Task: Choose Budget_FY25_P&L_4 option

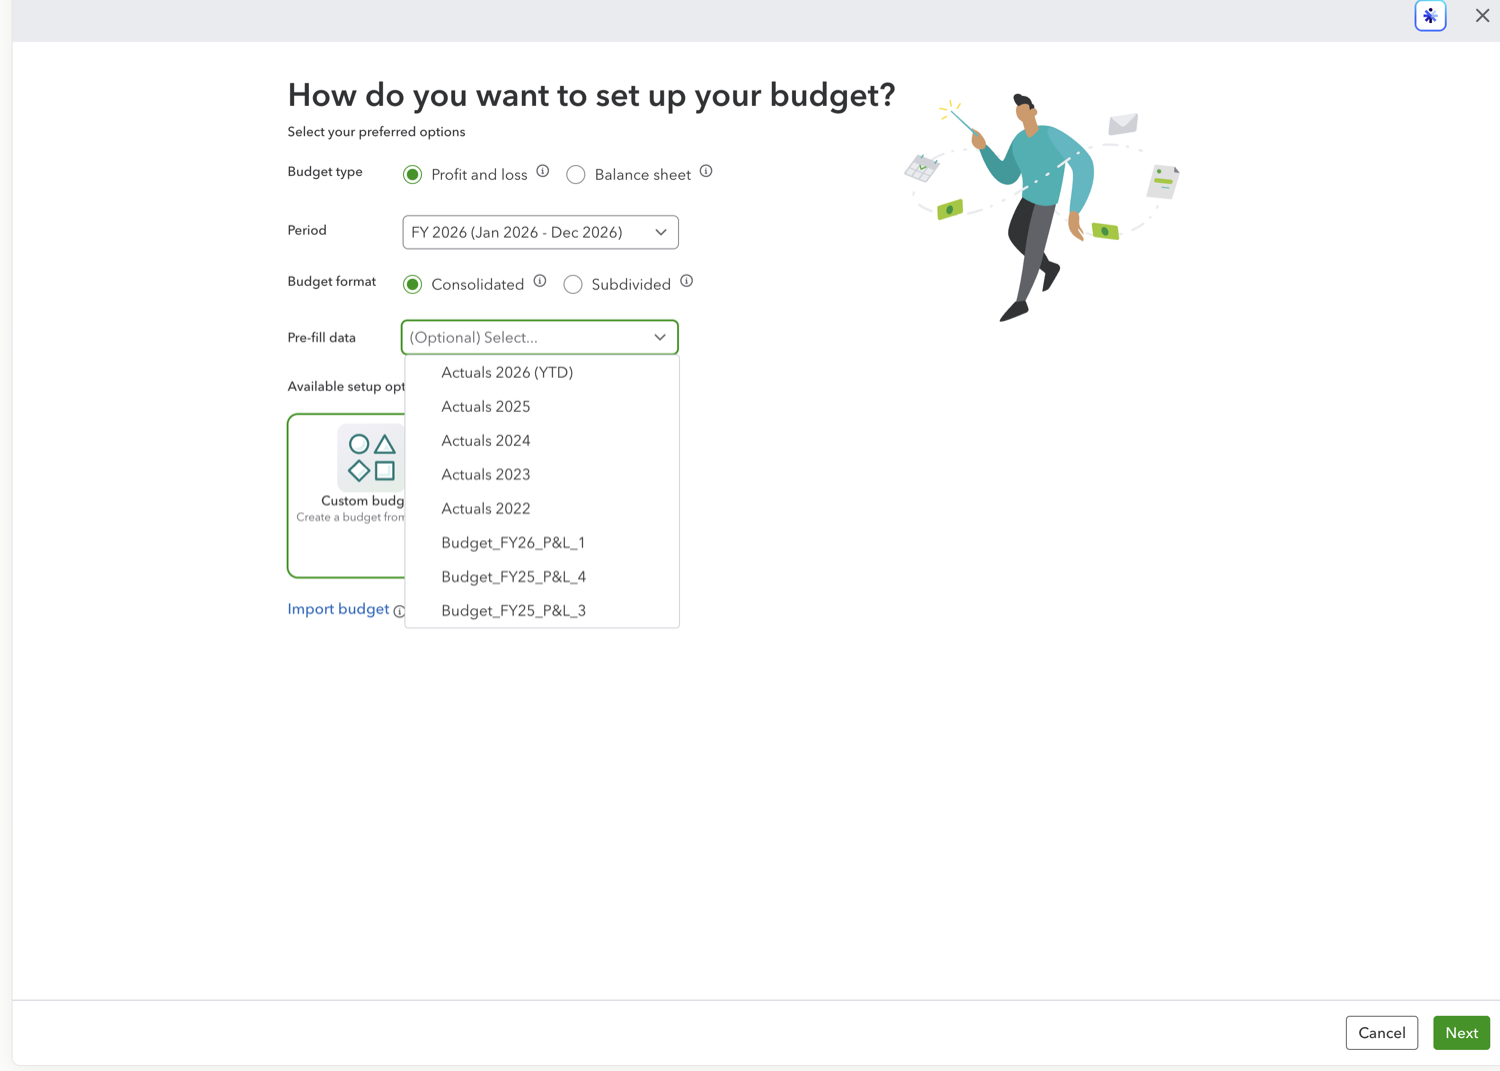Action: tap(542, 576)
